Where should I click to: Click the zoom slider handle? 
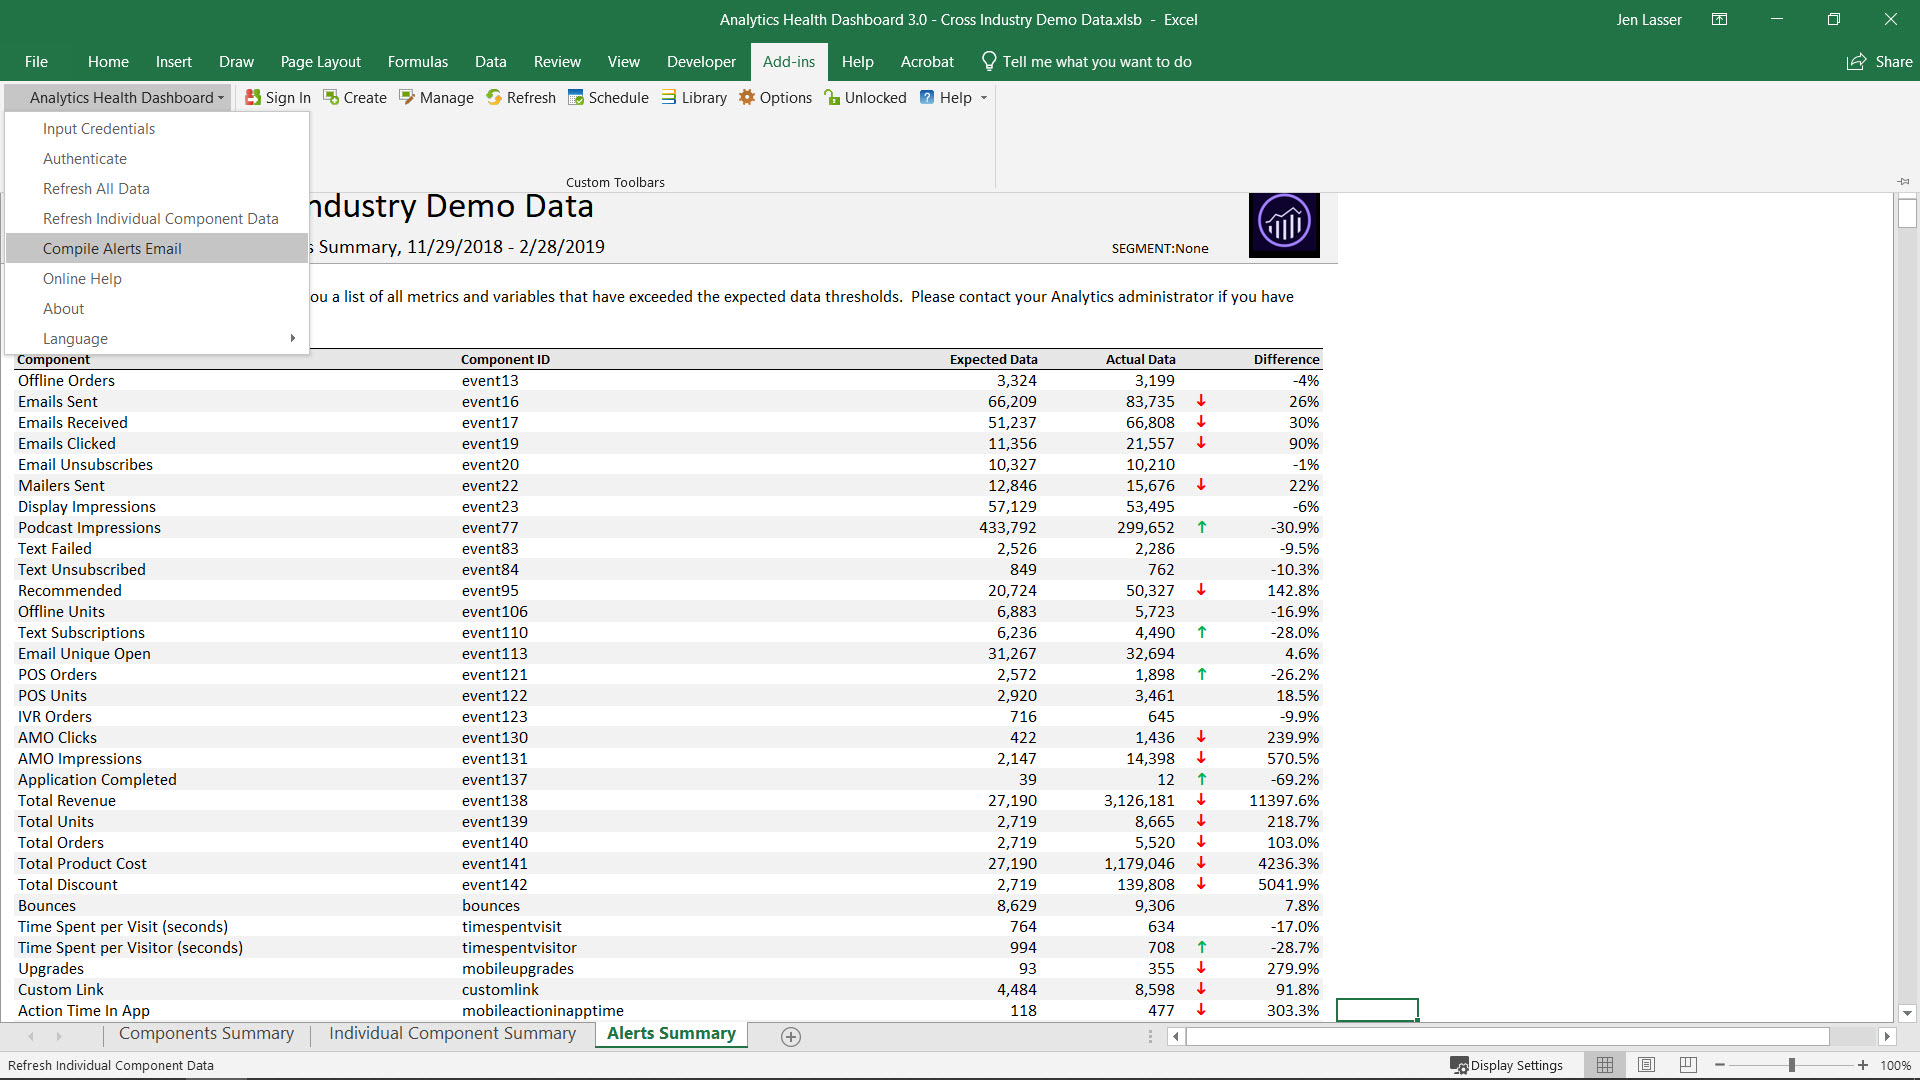(1791, 1065)
